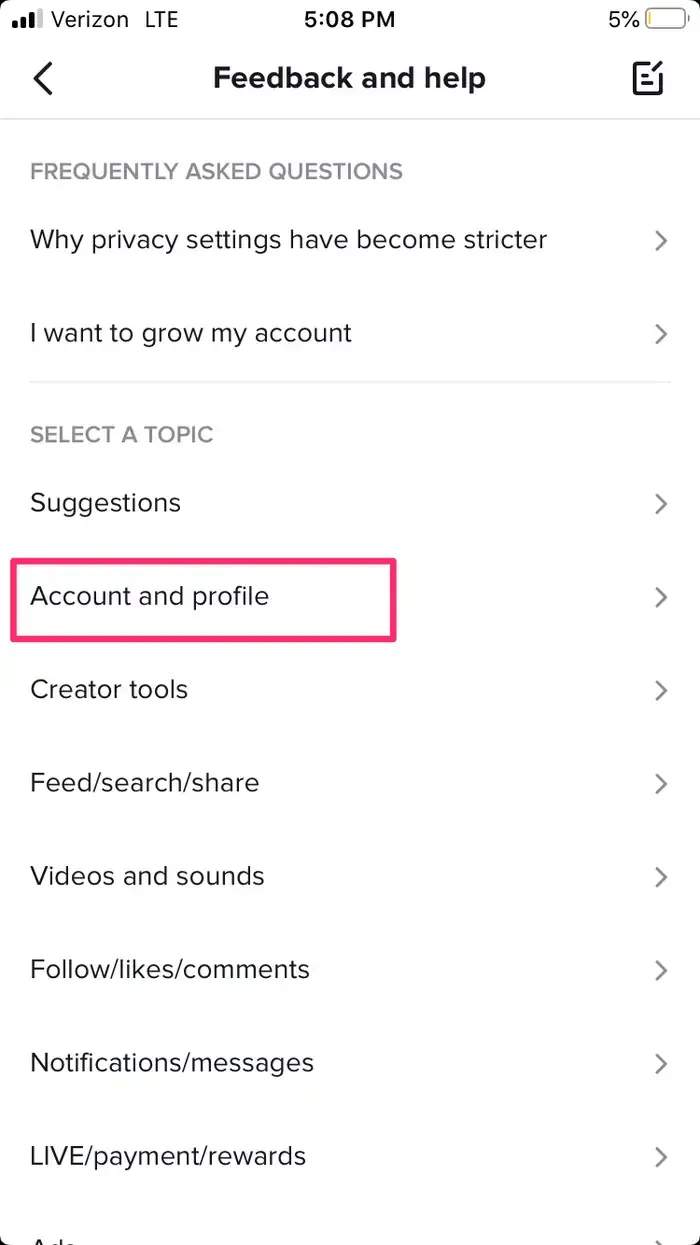
Task: Expand the Follow/likes/comments topic
Action: 170,970
